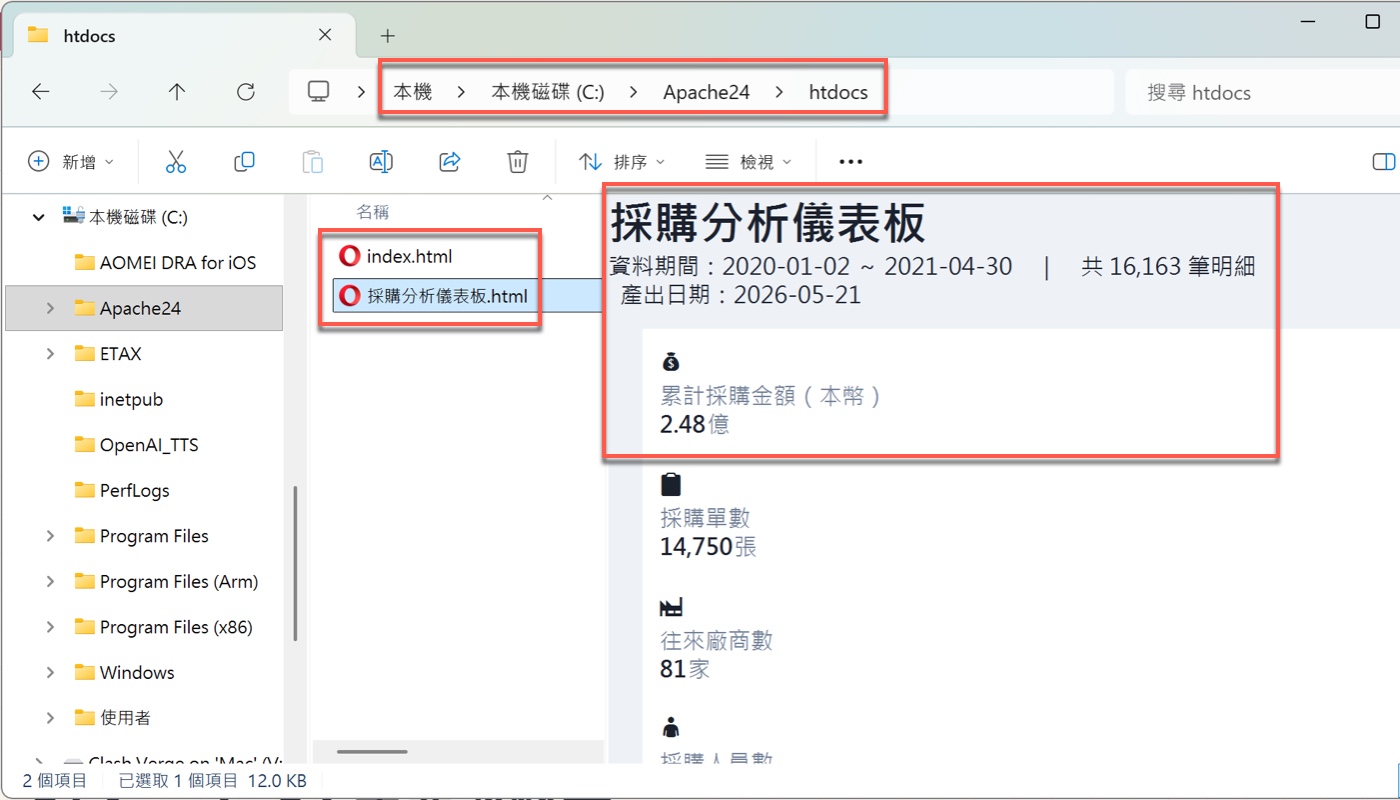The height and width of the screenshot is (800, 1400).
Task: Click the Cut scissors icon
Action: pos(176,161)
